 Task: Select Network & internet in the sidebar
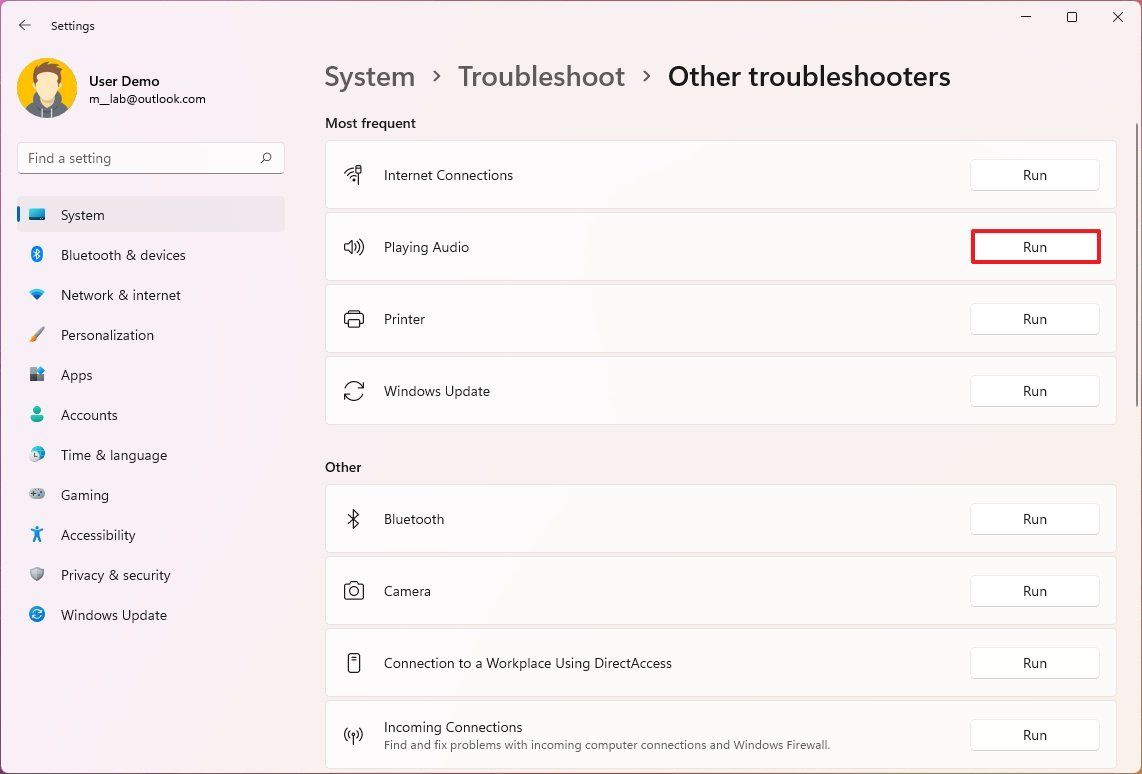click(x=120, y=294)
